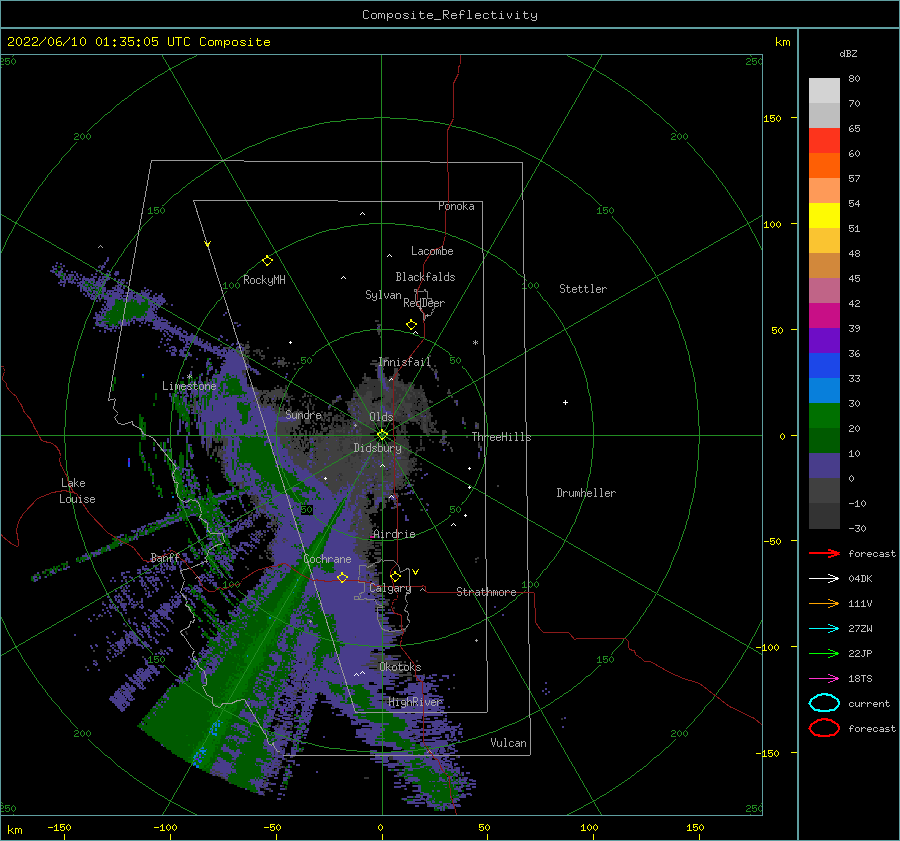Click the Stettler city label
This screenshot has width=900, height=841.
click(x=583, y=289)
